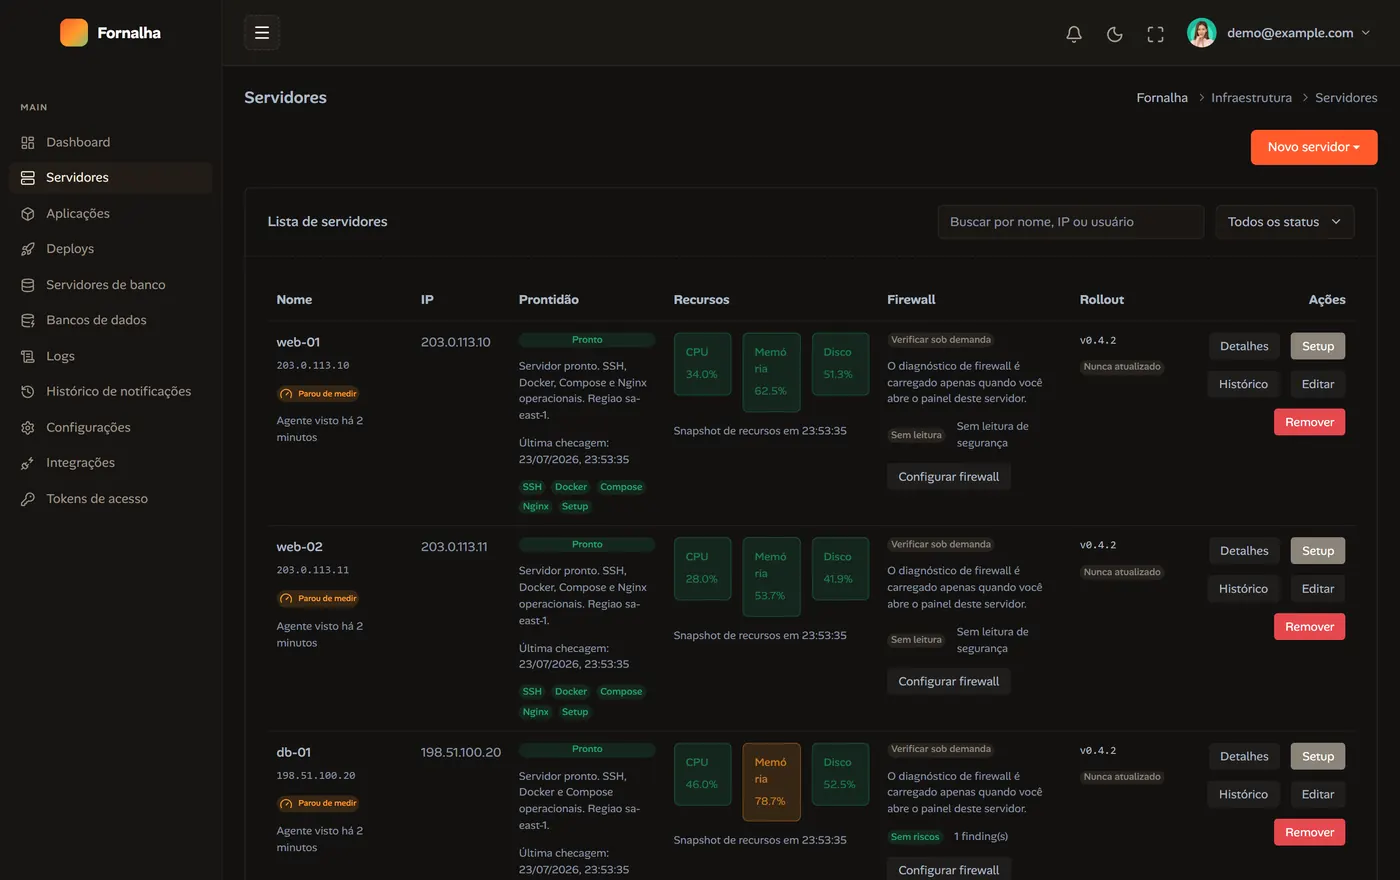Click the Configurações gear icon
This screenshot has width=1400, height=880.
28,428
